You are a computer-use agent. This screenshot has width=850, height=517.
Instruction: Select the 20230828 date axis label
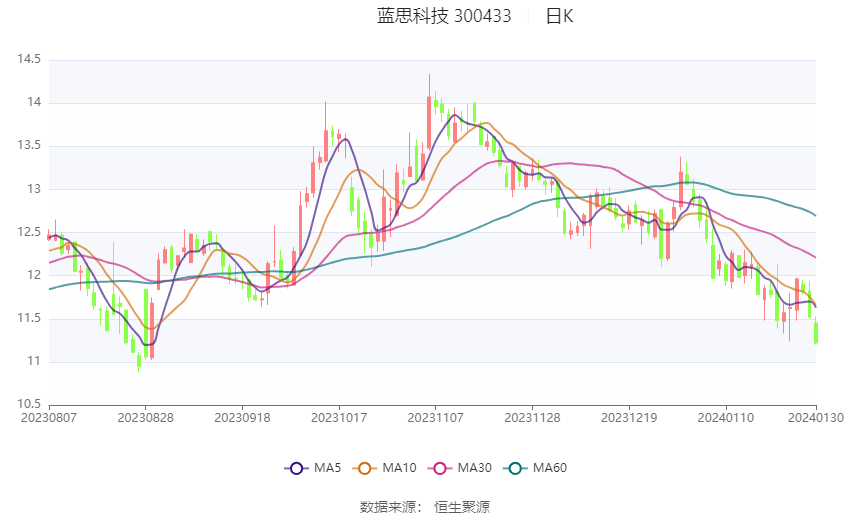(x=145, y=416)
